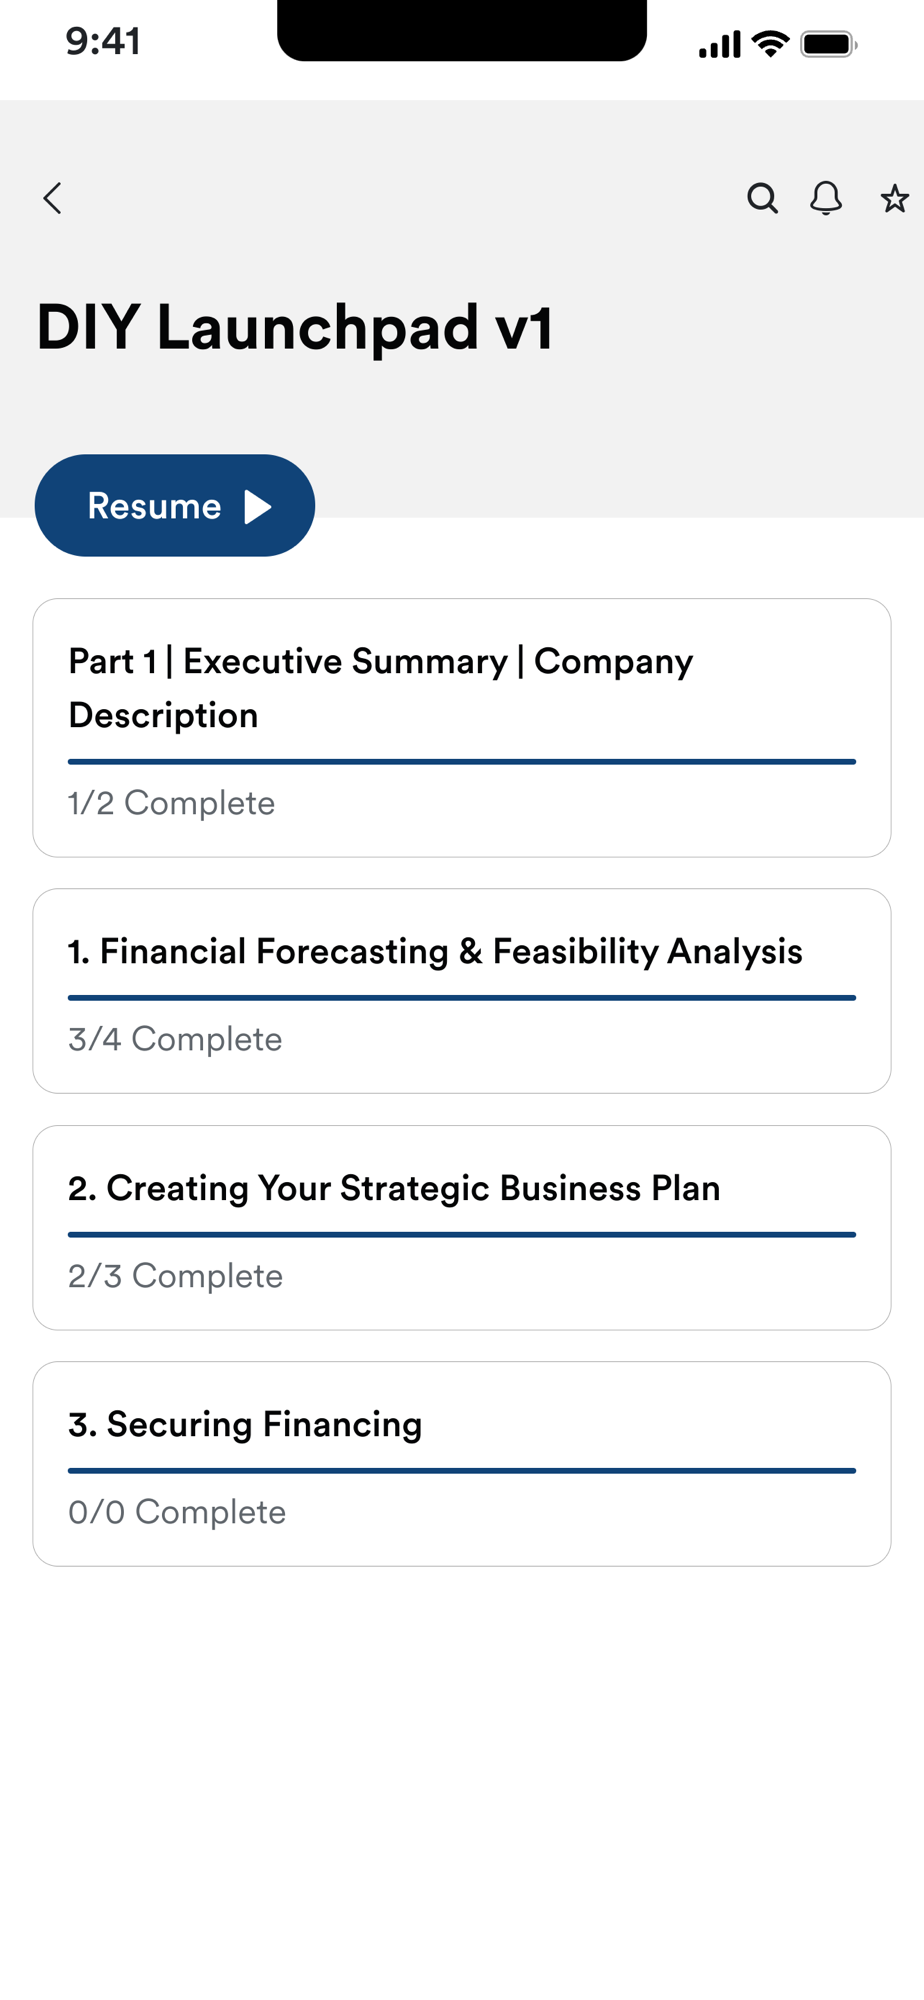Click Financial Forecasting progress bar
Image resolution: width=924 pixels, height=2000 pixels.
[462, 998]
